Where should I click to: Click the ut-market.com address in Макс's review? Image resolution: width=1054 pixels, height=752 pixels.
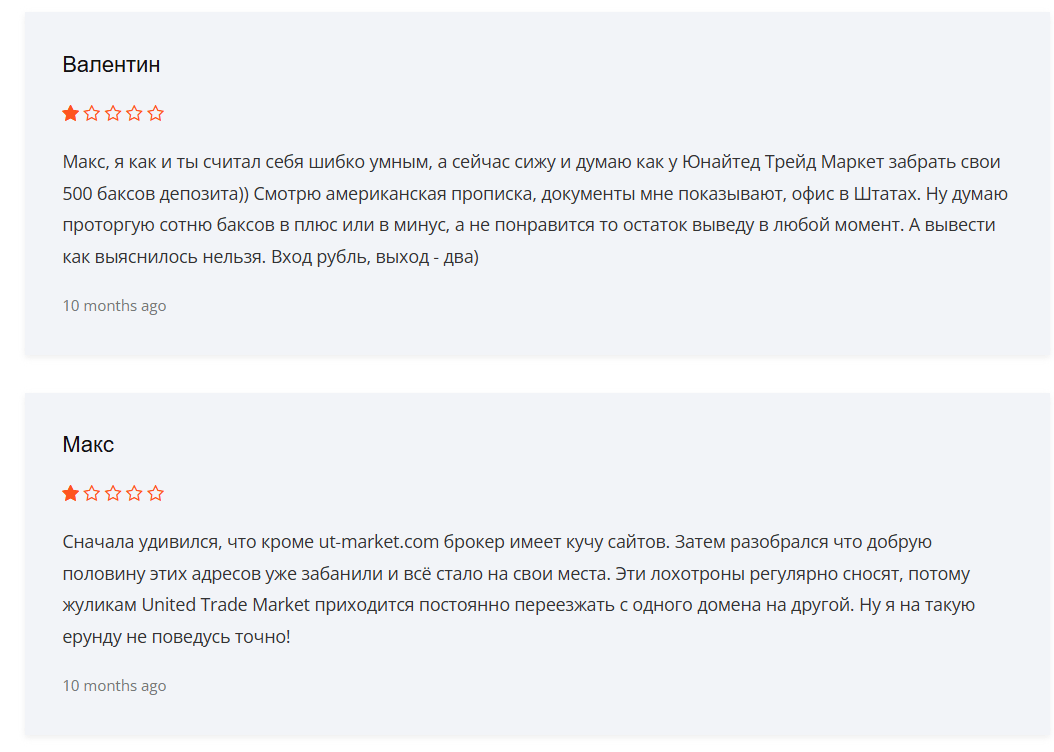pyautogui.click(x=379, y=543)
